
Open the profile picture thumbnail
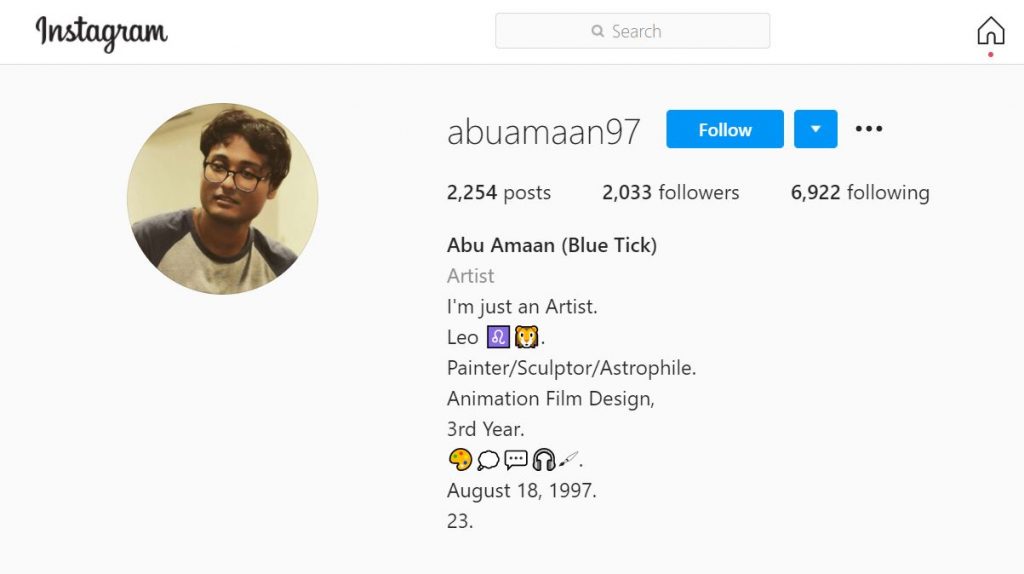point(222,198)
